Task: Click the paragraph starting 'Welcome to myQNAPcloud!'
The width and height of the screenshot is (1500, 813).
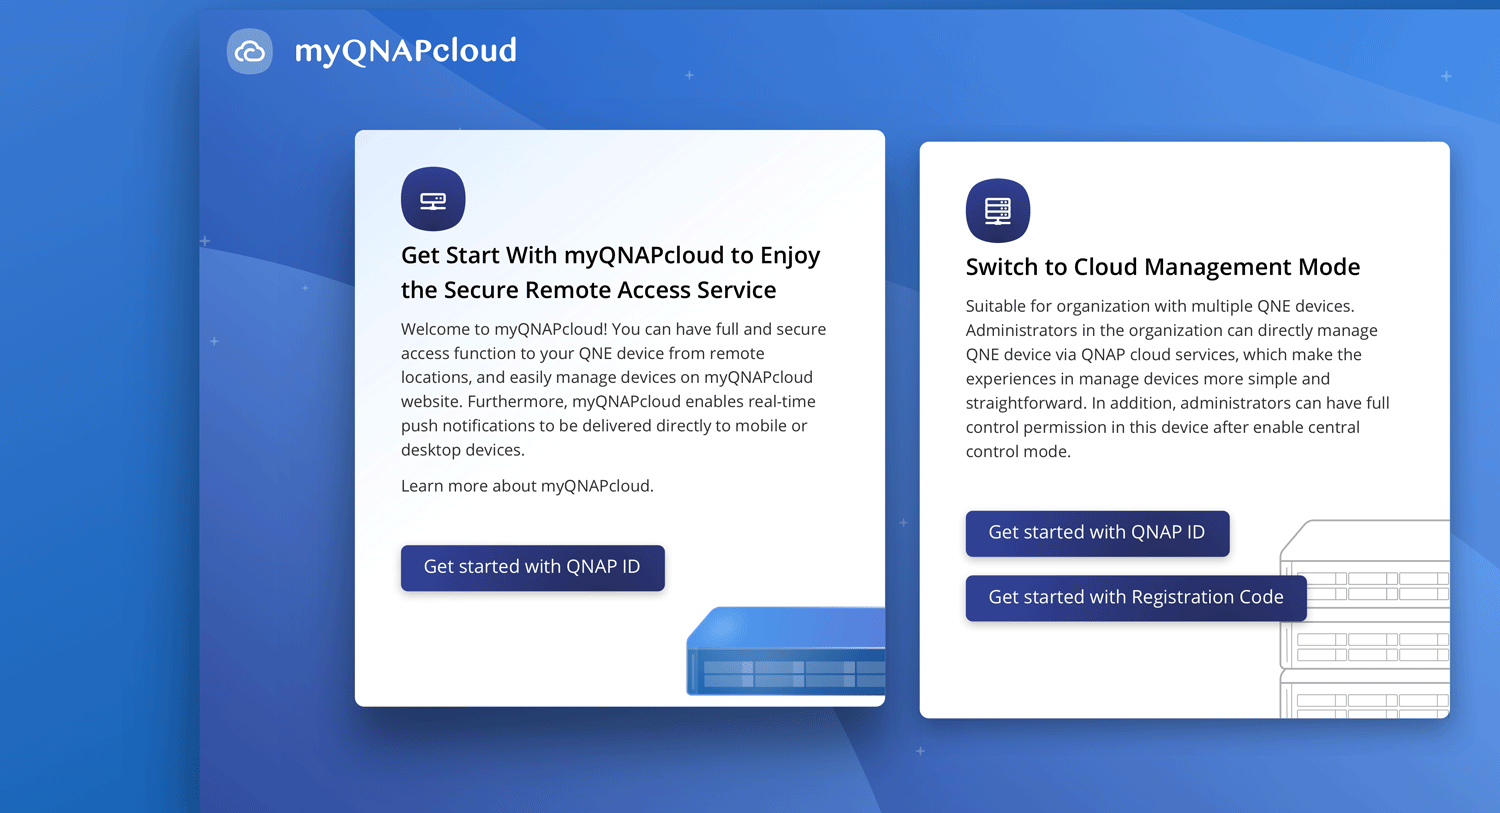Action: coord(614,389)
